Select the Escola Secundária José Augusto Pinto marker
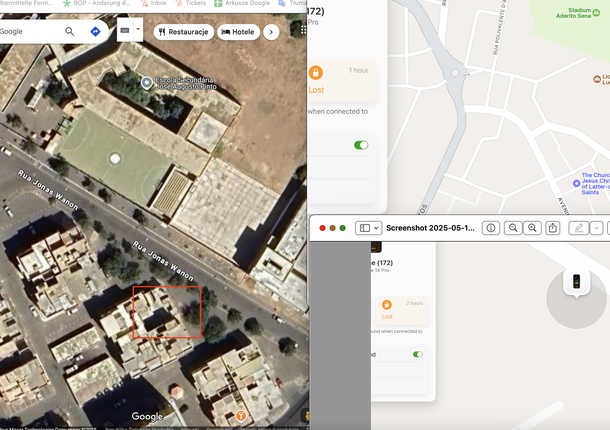Viewport: 610px width, 430px height. tap(147, 82)
